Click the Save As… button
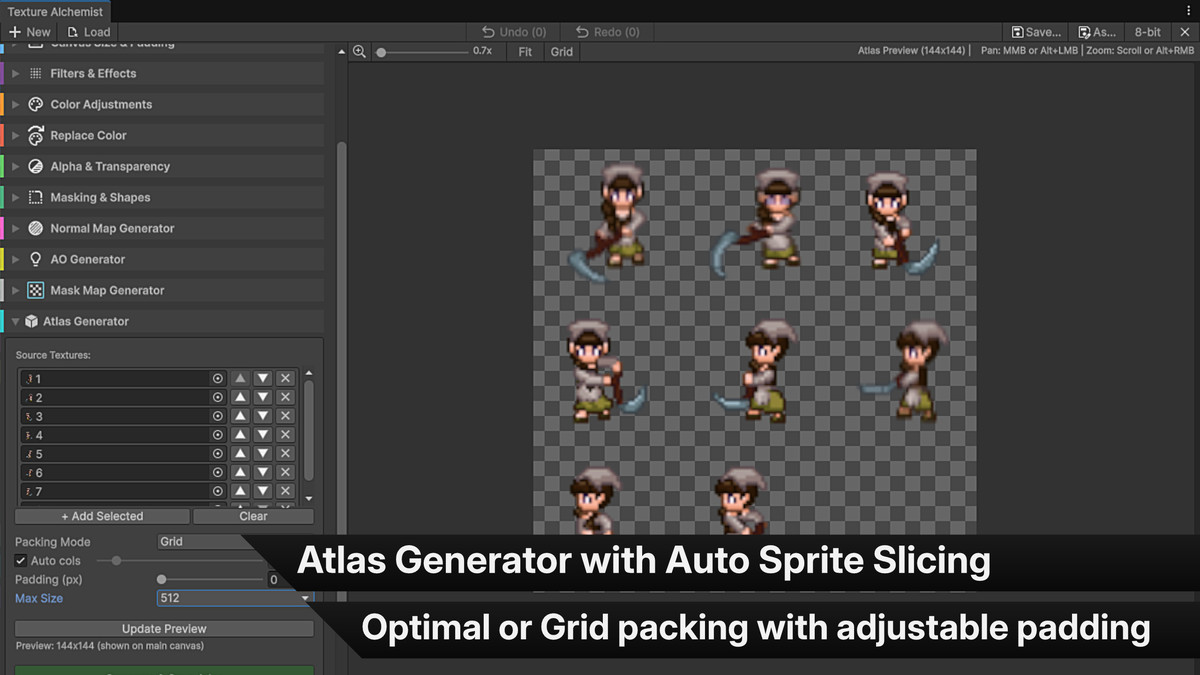 click(x=1097, y=32)
